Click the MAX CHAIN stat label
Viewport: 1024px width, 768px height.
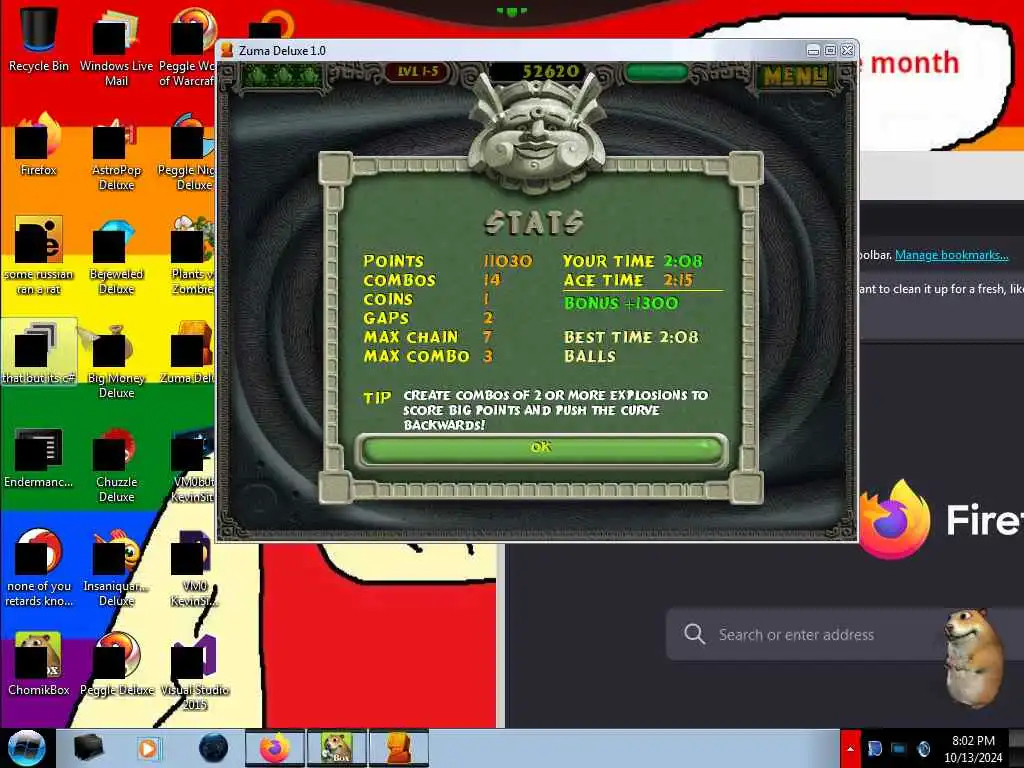click(411, 338)
